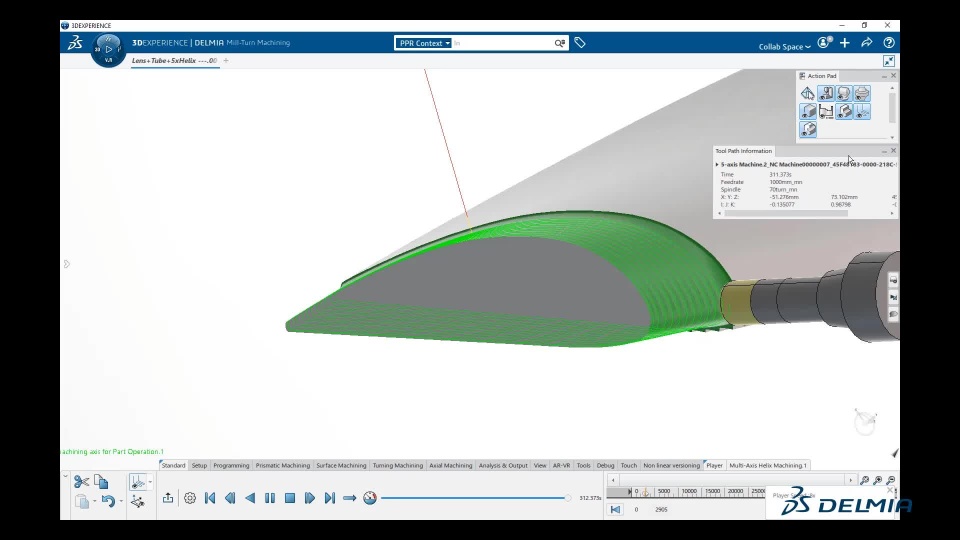The height and width of the screenshot is (540, 960).
Task: Click the export upload icon in player
Action: pos(168,498)
